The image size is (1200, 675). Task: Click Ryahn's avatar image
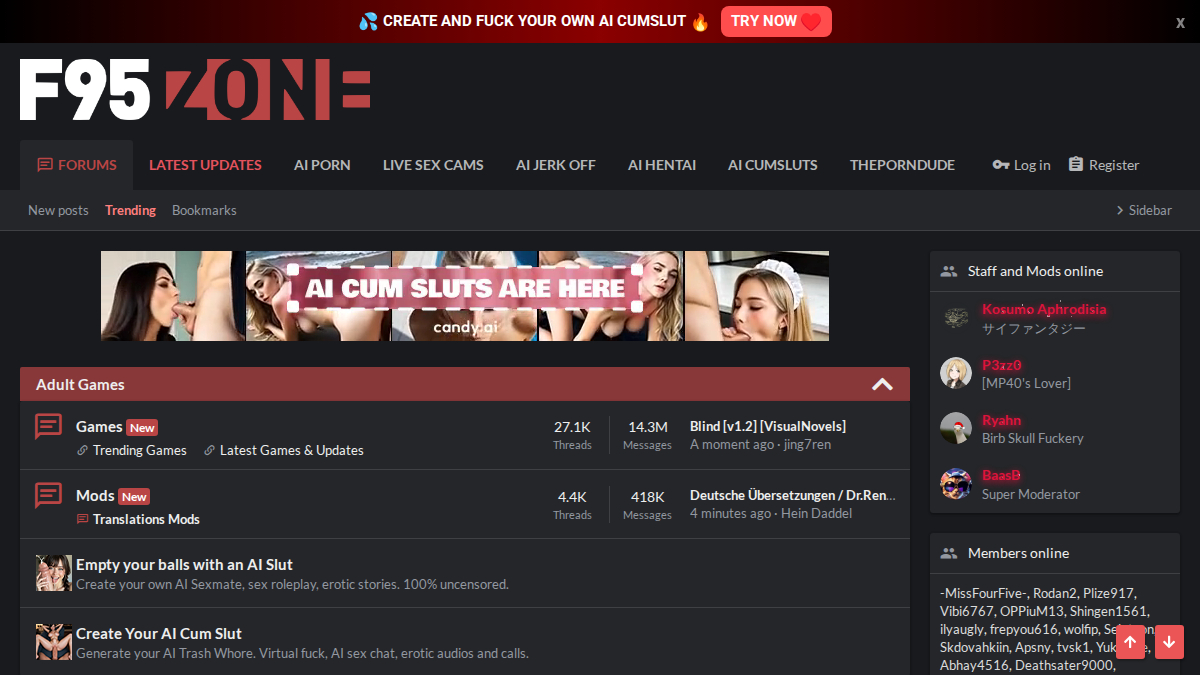click(x=956, y=428)
